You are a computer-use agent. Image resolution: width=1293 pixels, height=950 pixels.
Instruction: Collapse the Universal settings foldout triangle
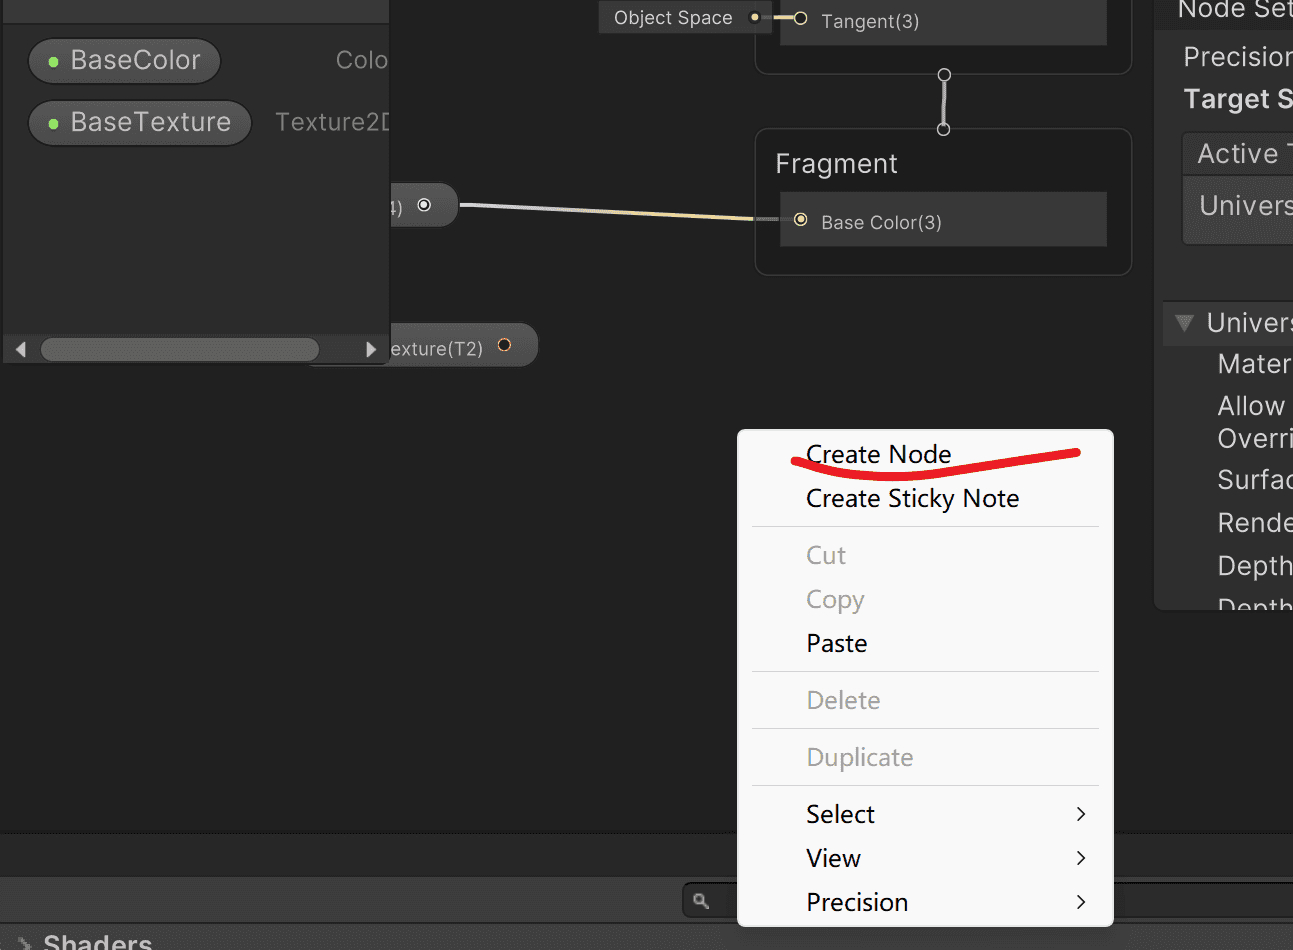coord(1185,323)
